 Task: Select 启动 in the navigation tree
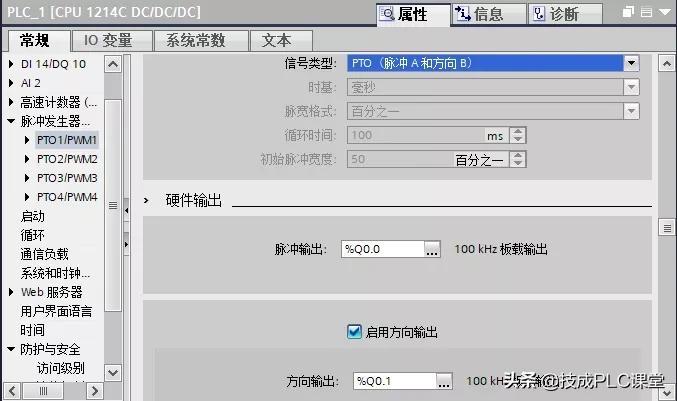tap(32, 216)
